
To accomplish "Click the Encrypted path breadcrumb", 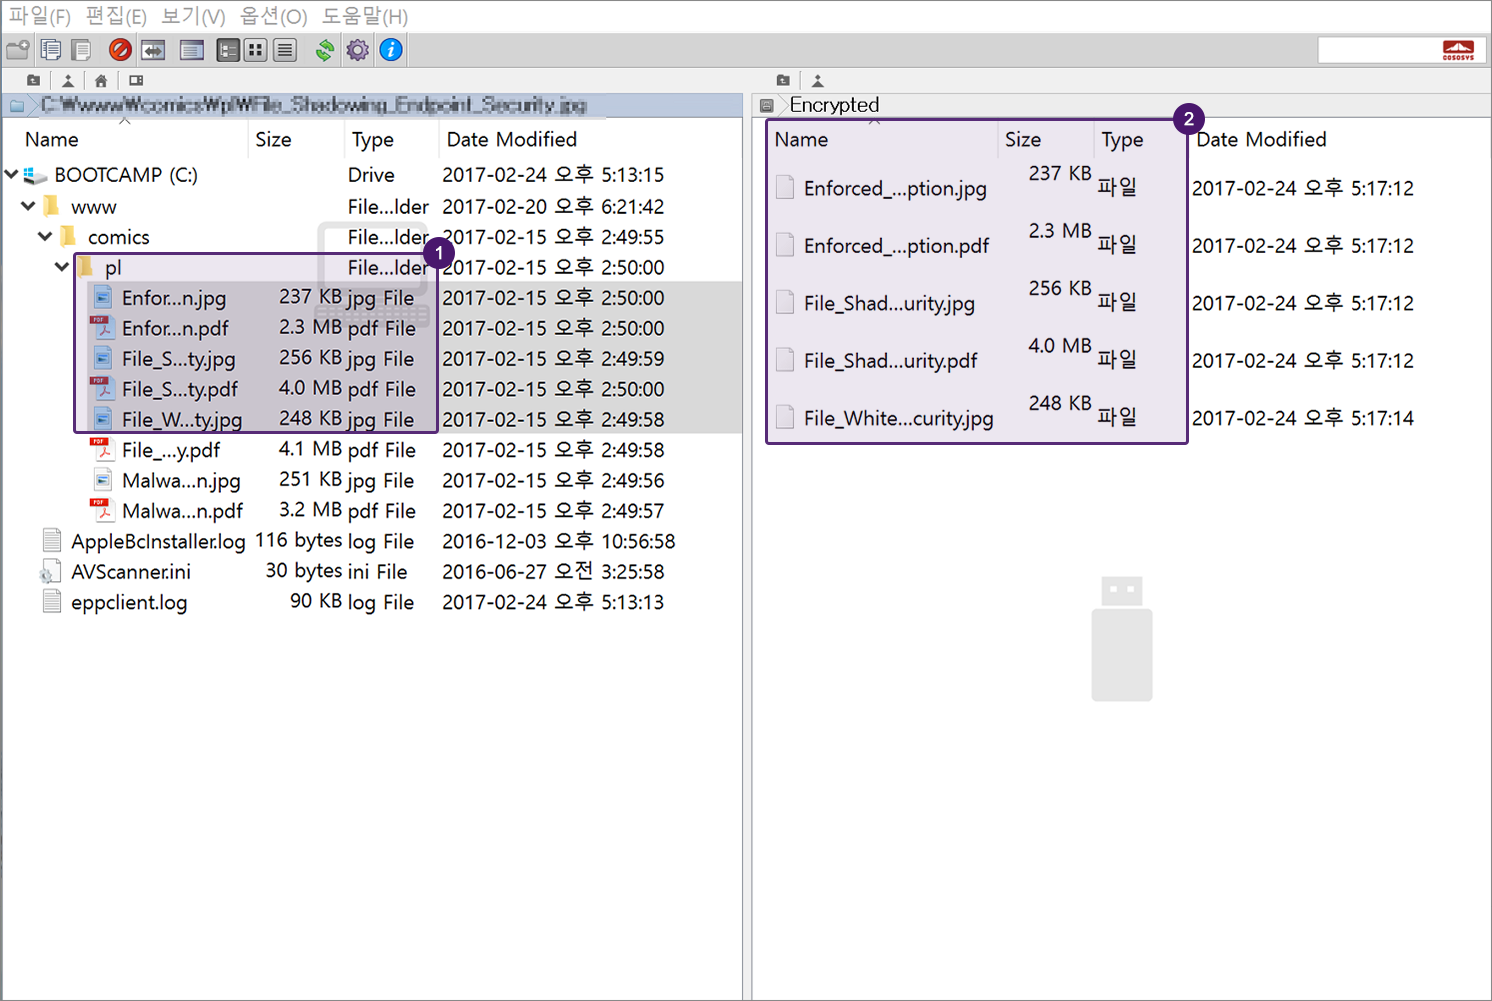I will [834, 105].
